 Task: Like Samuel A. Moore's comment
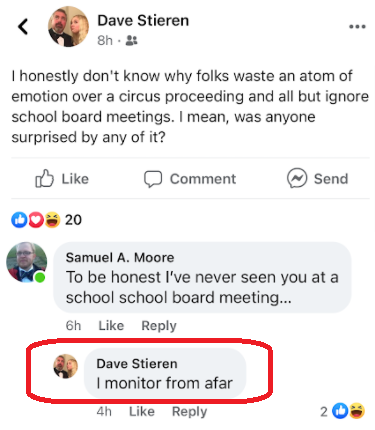(x=111, y=326)
